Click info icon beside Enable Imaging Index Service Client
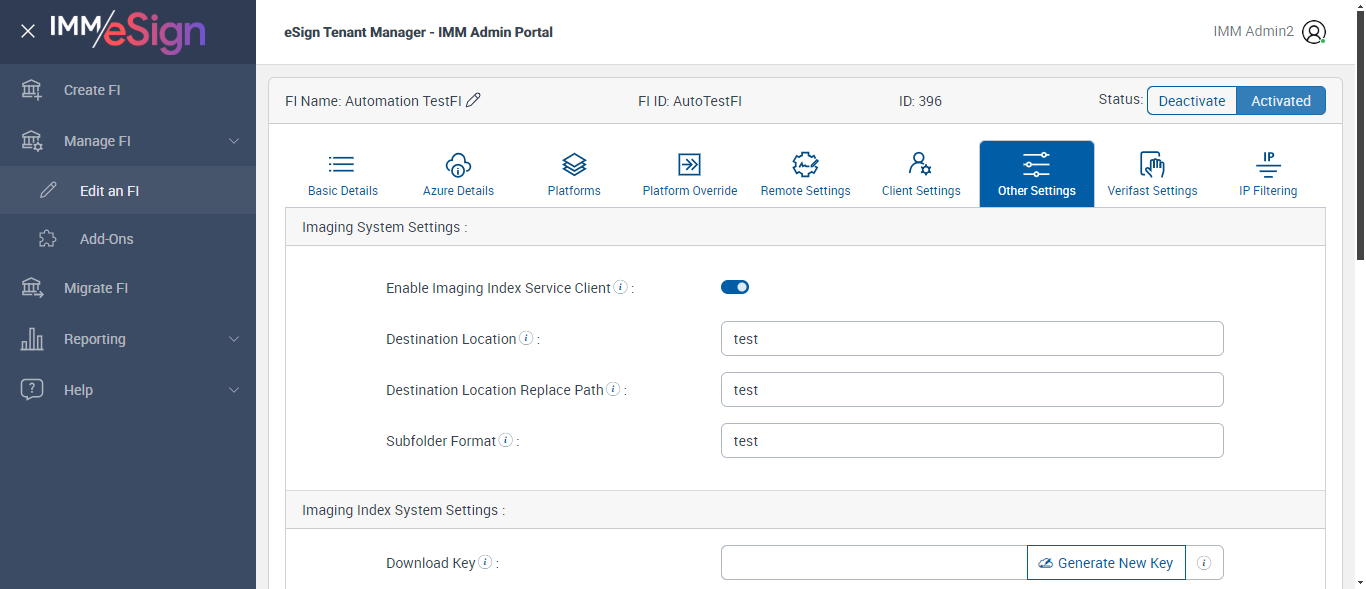1366x589 pixels. tap(620, 288)
